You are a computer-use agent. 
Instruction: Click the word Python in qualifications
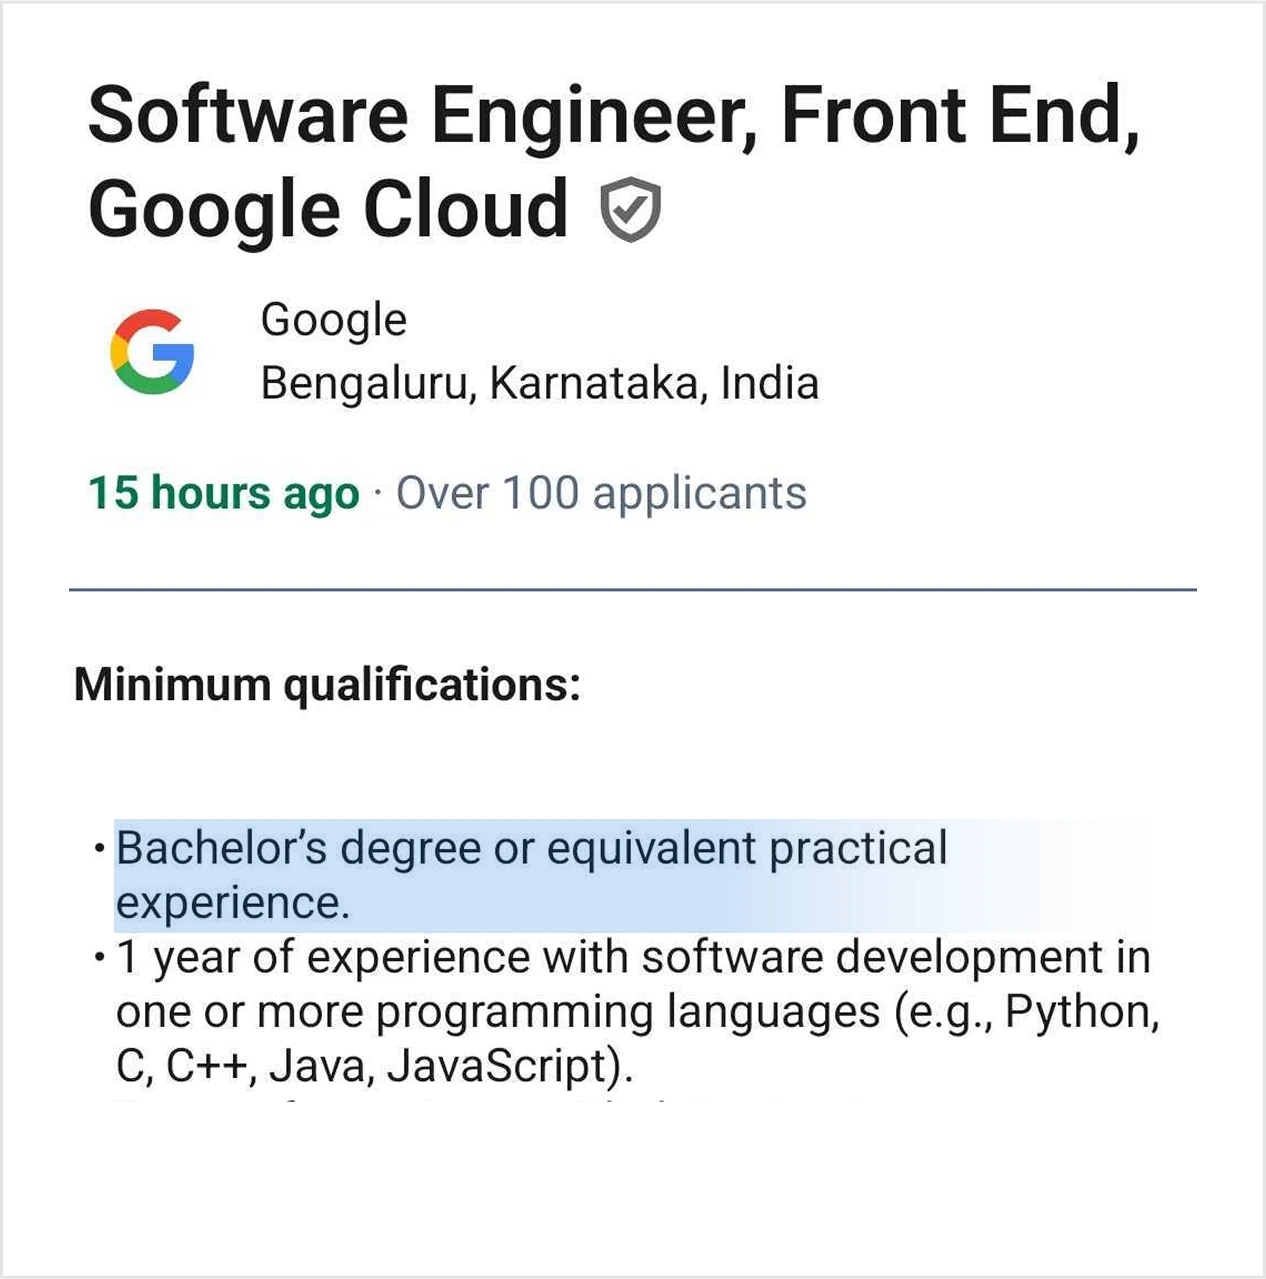[1076, 1013]
